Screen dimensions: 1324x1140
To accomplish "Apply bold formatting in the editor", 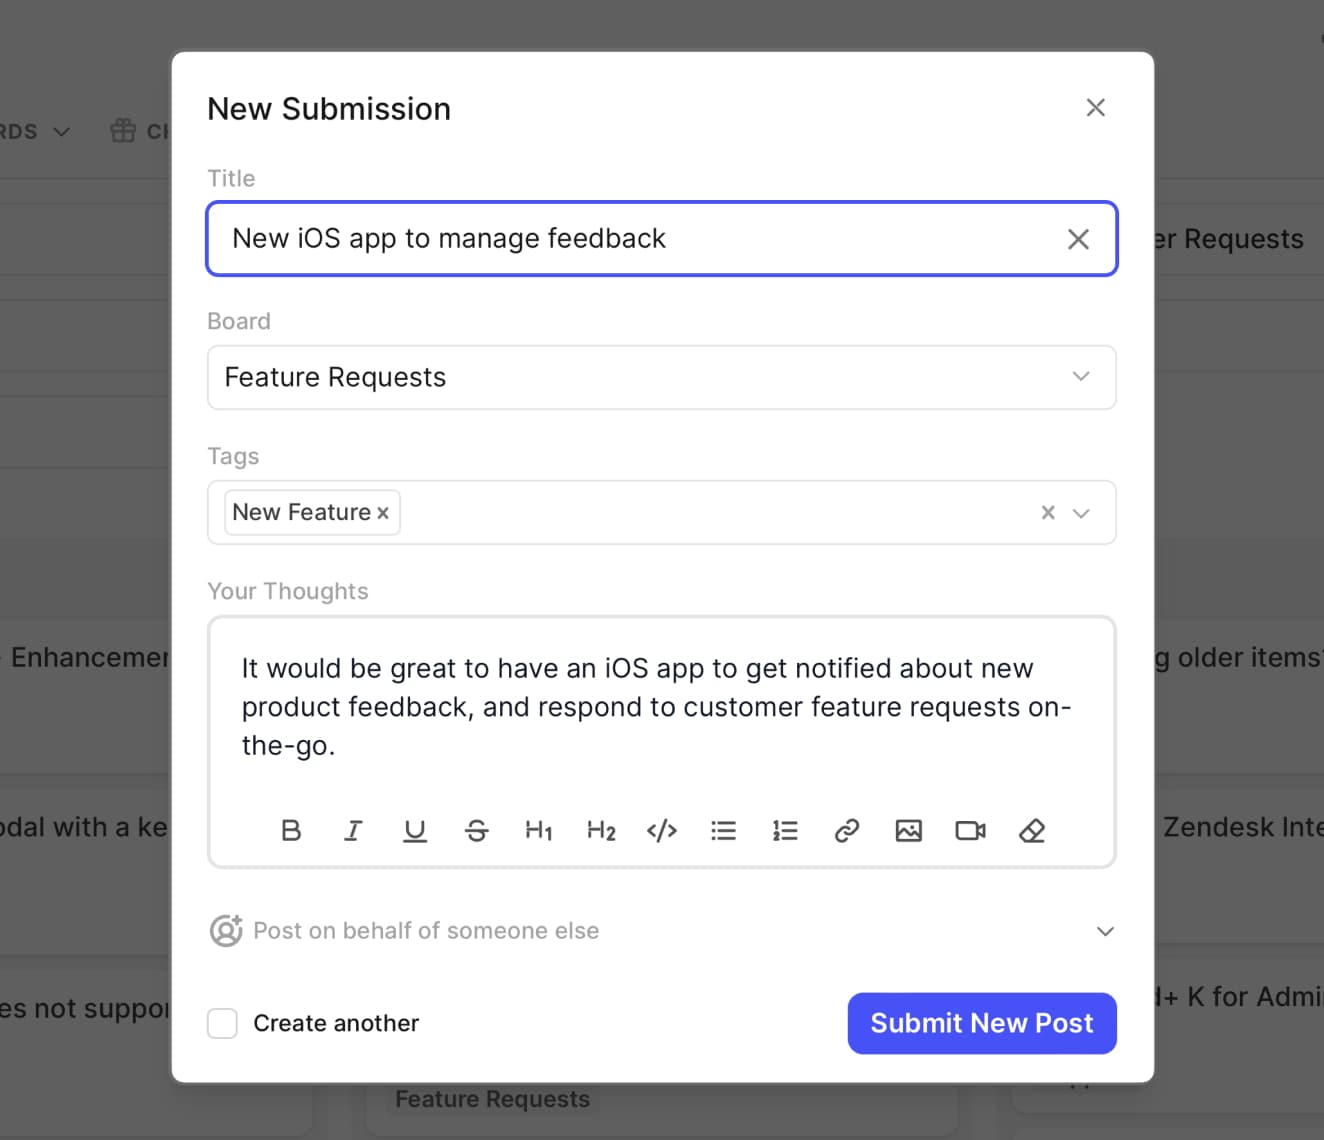I will click(x=291, y=830).
